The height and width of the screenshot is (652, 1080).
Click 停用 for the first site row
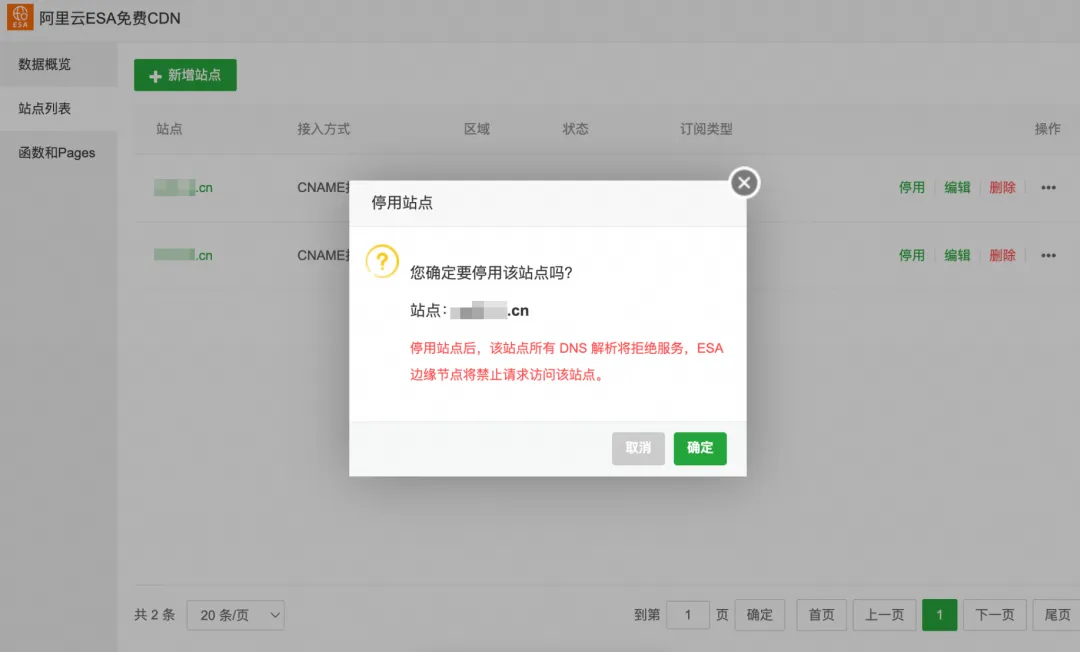click(x=911, y=187)
